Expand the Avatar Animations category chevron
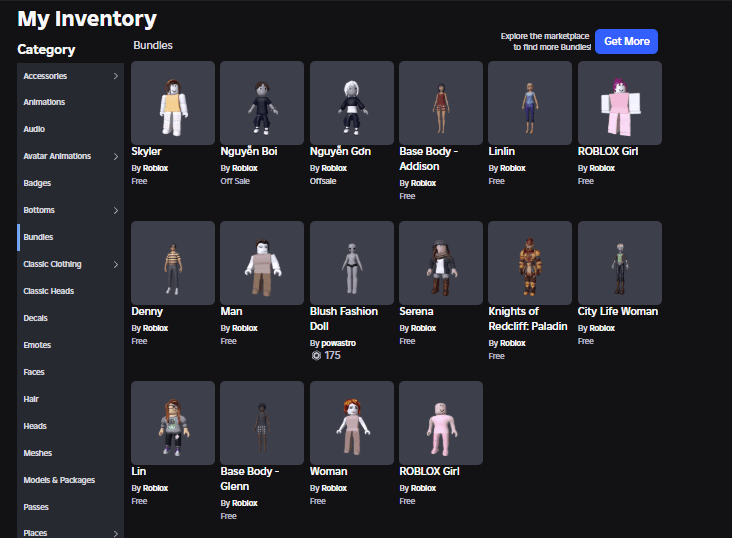 [x=116, y=156]
